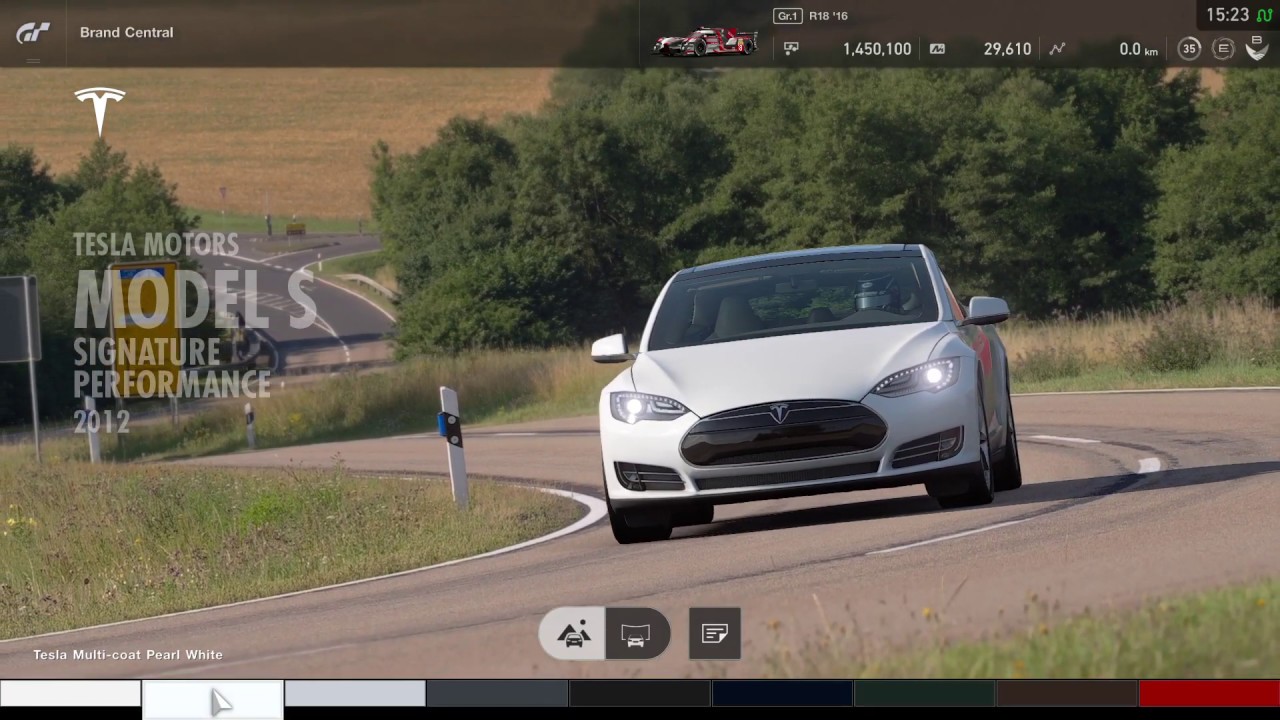
Task: Click the driver level 35 badge
Action: point(1189,48)
